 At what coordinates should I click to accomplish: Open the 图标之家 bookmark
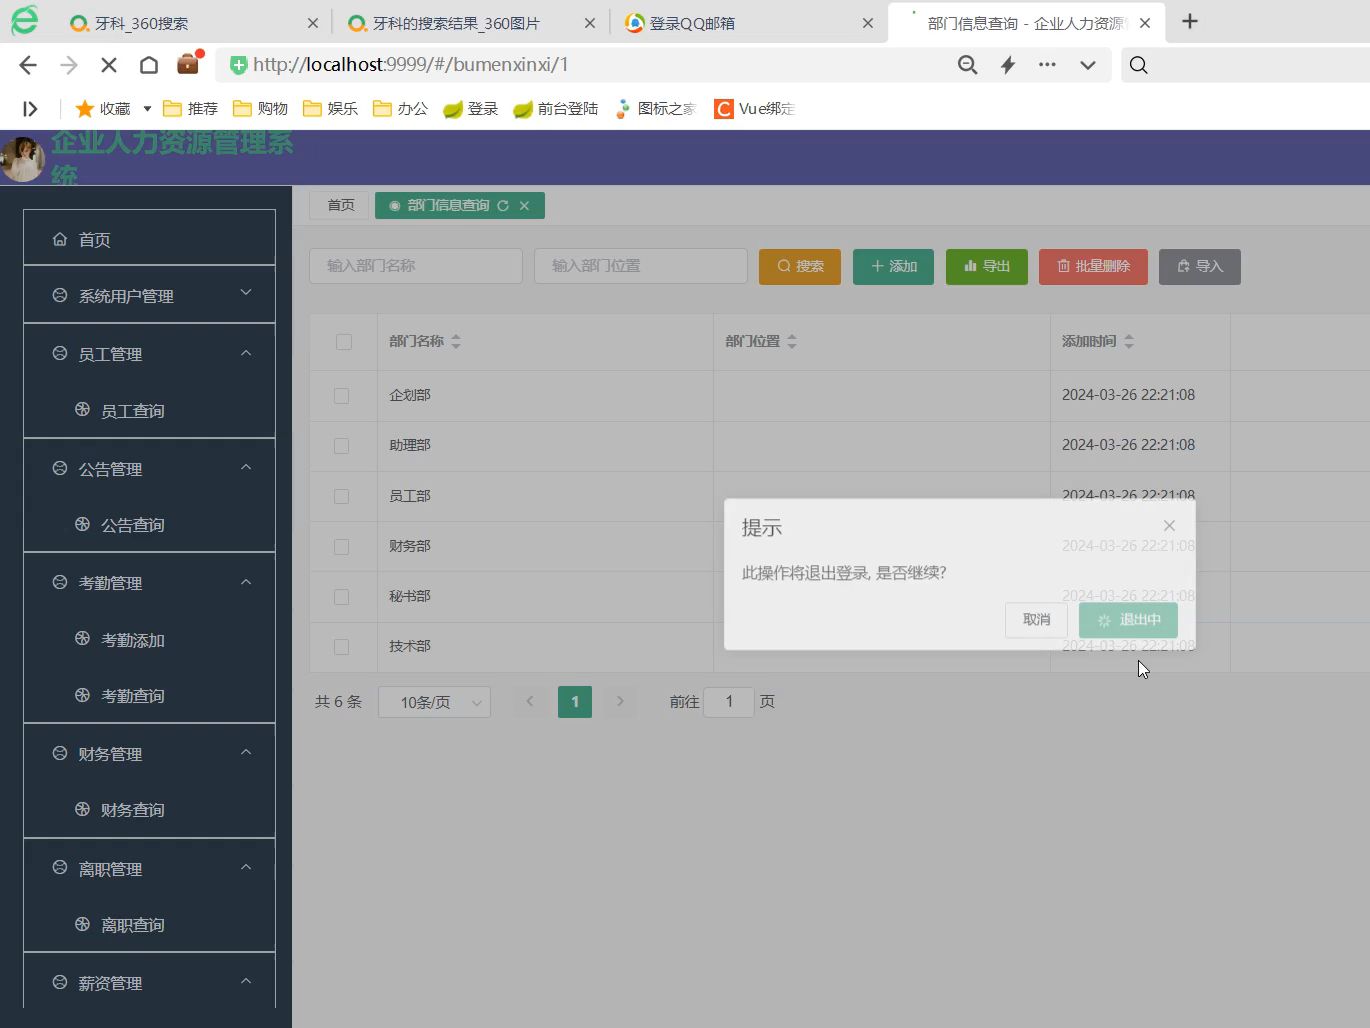655,108
